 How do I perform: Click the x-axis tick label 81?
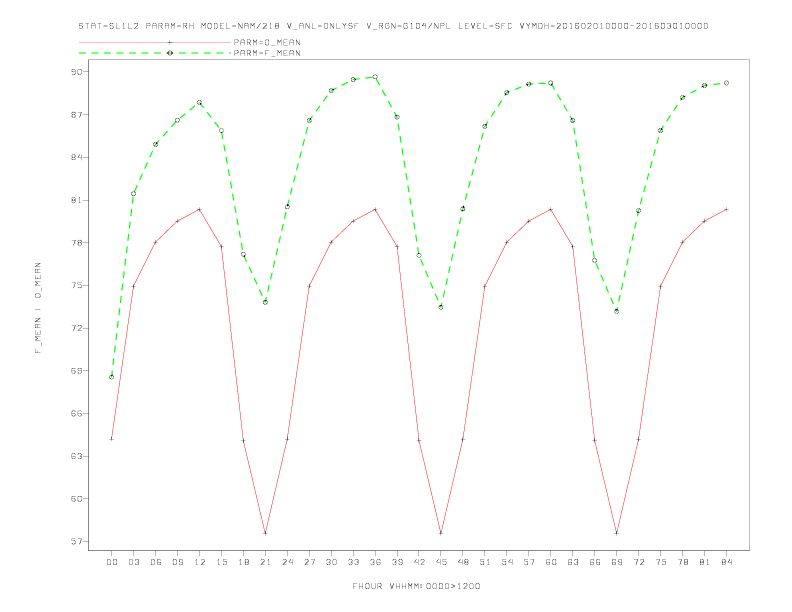(705, 562)
